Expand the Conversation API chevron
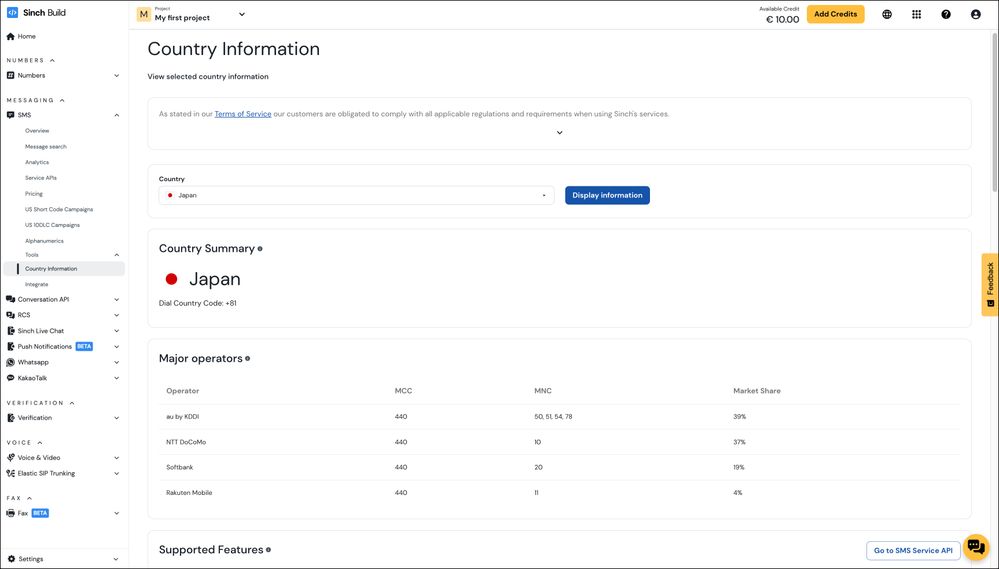Viewport: 999px width, 569px height. pyautogui.click(x=117, y=299)
